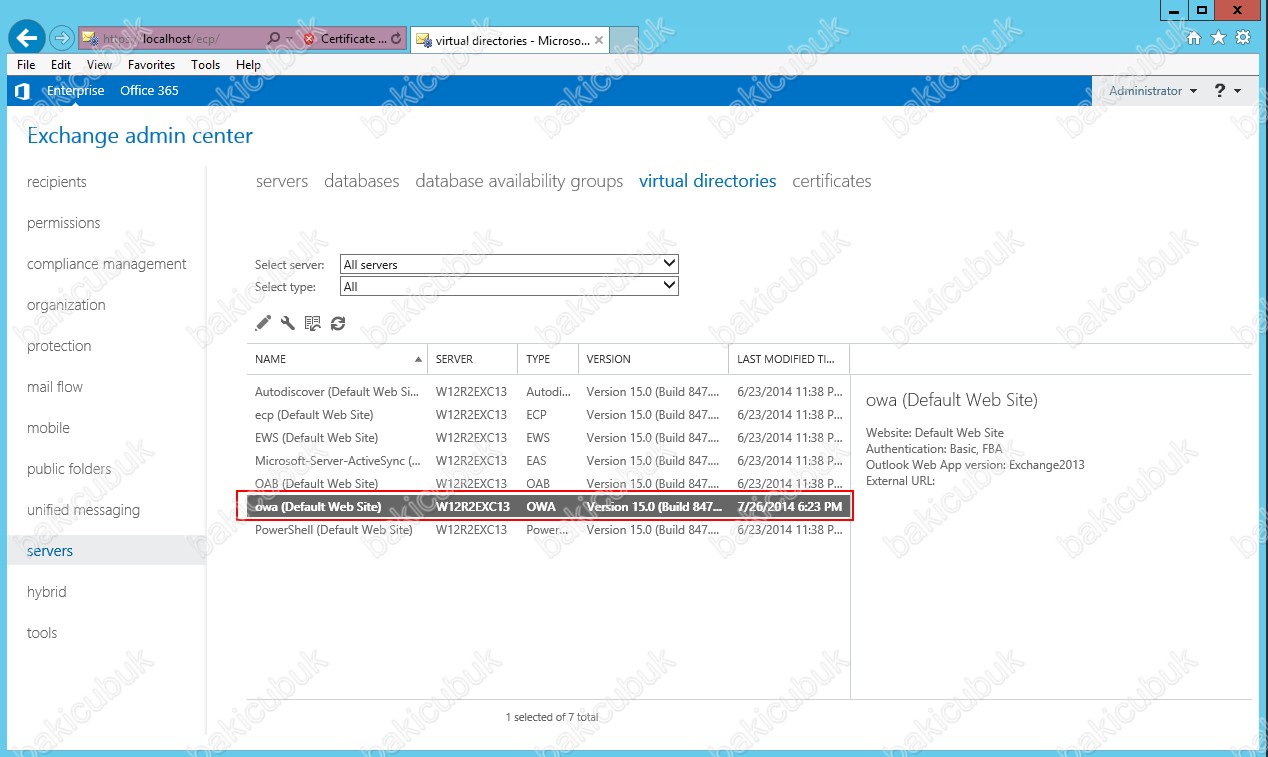The height and width of the screenshot is (757, 1268).
Task: Select servers in the left navigation
Action: (x=106, y=551)
